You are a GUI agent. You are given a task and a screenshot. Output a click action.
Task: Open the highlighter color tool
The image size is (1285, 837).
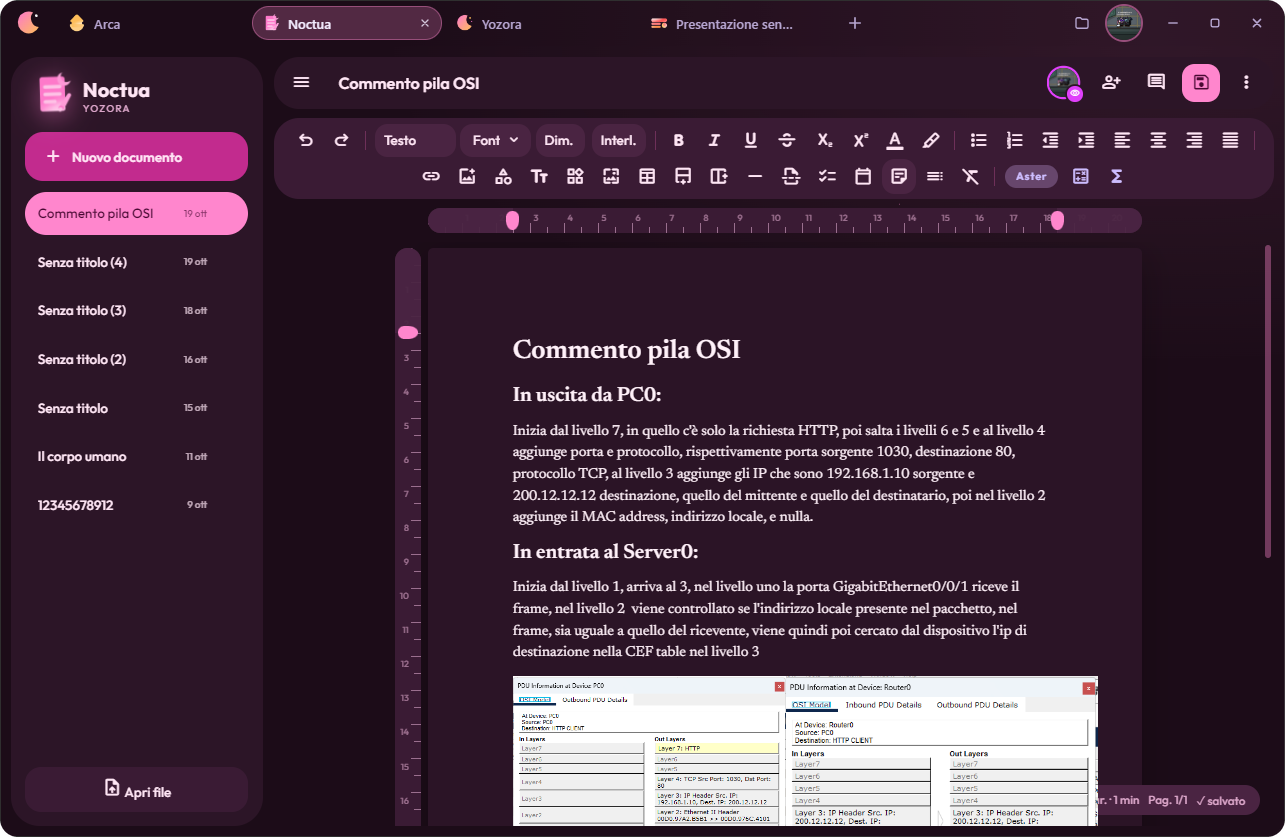pos(931,141)
